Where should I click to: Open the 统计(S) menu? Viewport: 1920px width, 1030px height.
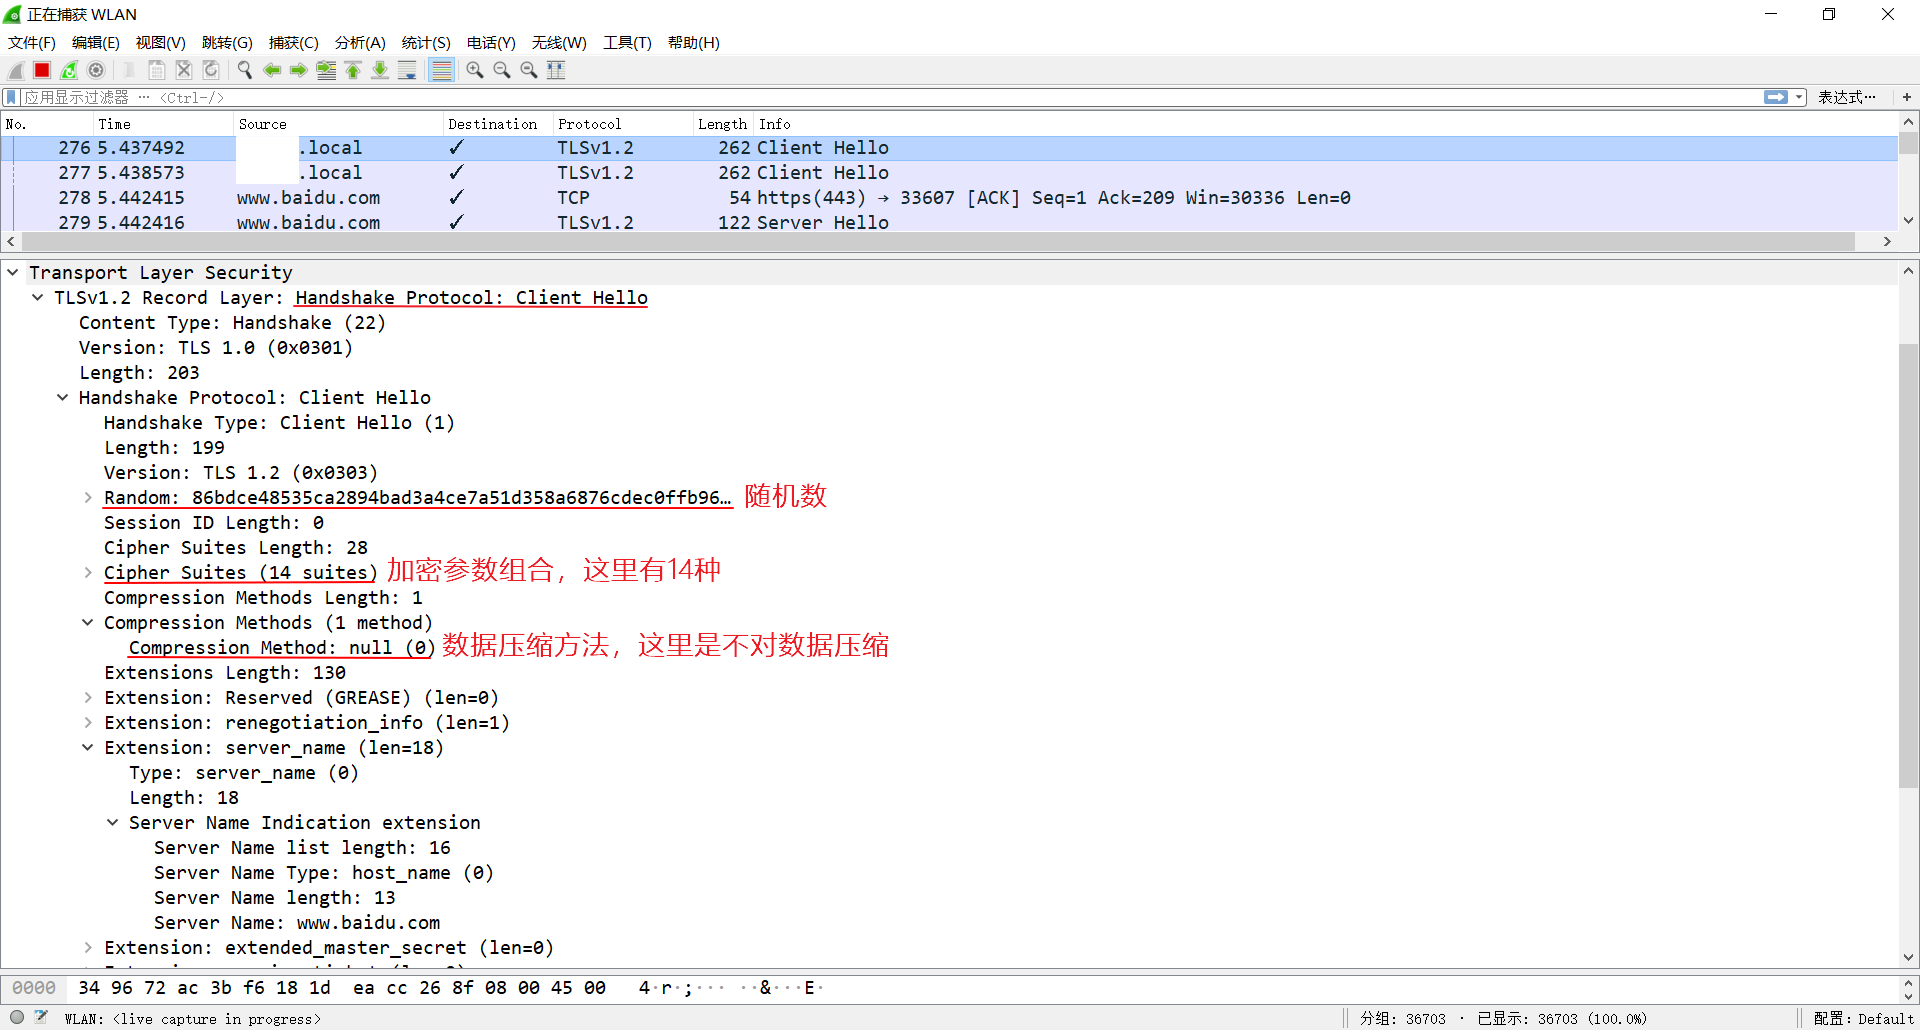pos(426,43)
